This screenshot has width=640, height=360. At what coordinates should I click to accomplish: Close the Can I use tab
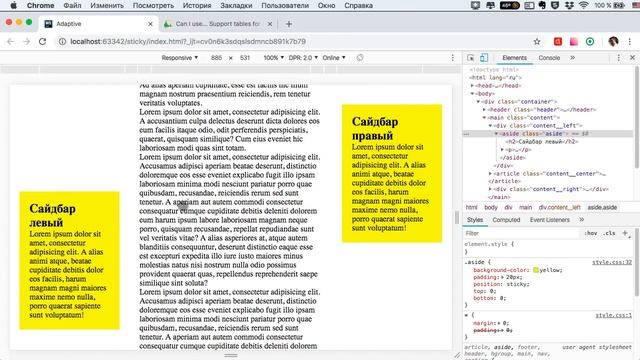[x=270, y=24]
